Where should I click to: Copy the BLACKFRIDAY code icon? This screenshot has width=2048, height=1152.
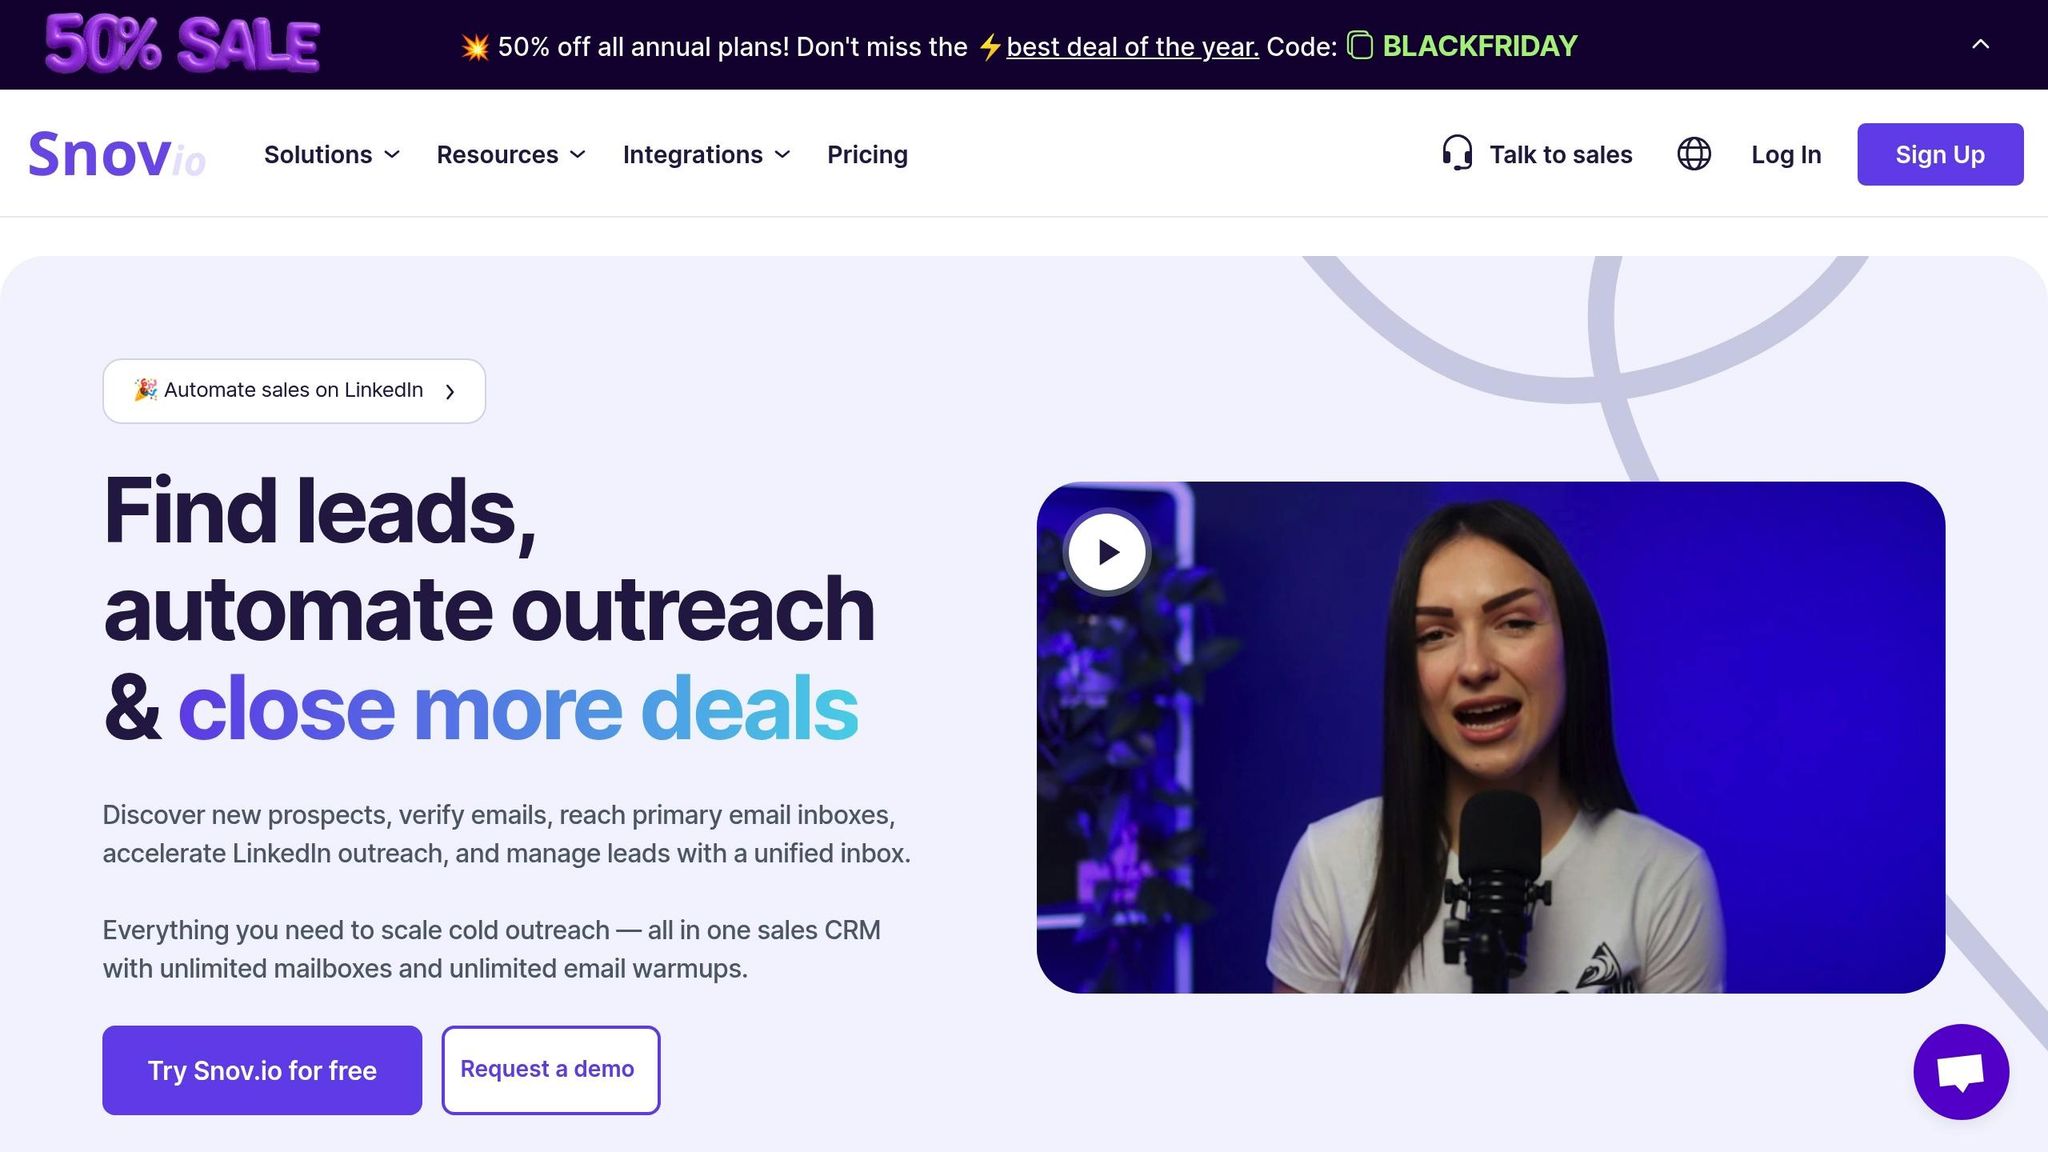point(1360,46)
